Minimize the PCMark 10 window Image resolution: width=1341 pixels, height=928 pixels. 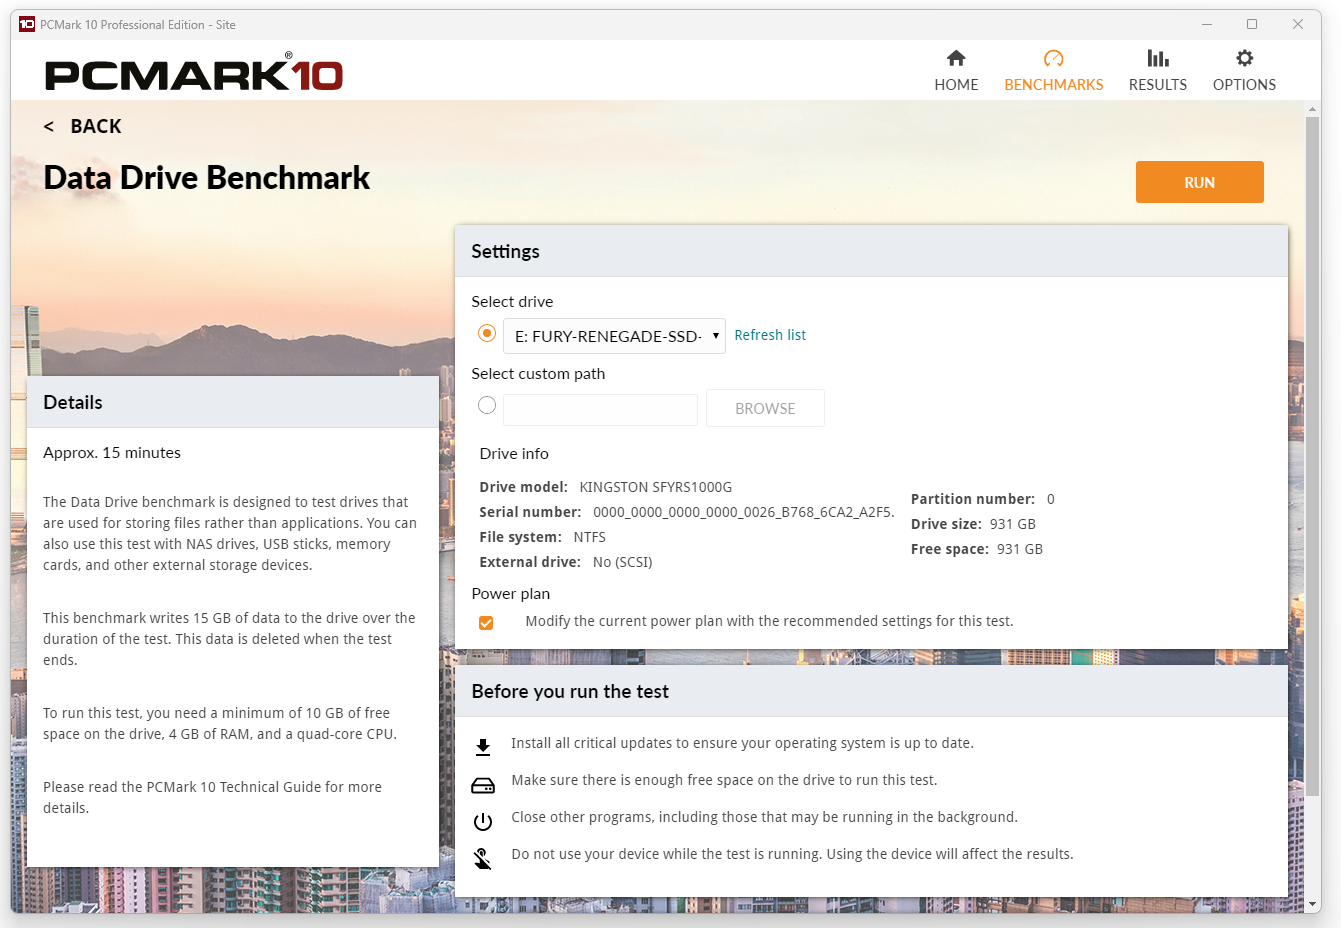pyautogui.click(x=1207, y=24)
